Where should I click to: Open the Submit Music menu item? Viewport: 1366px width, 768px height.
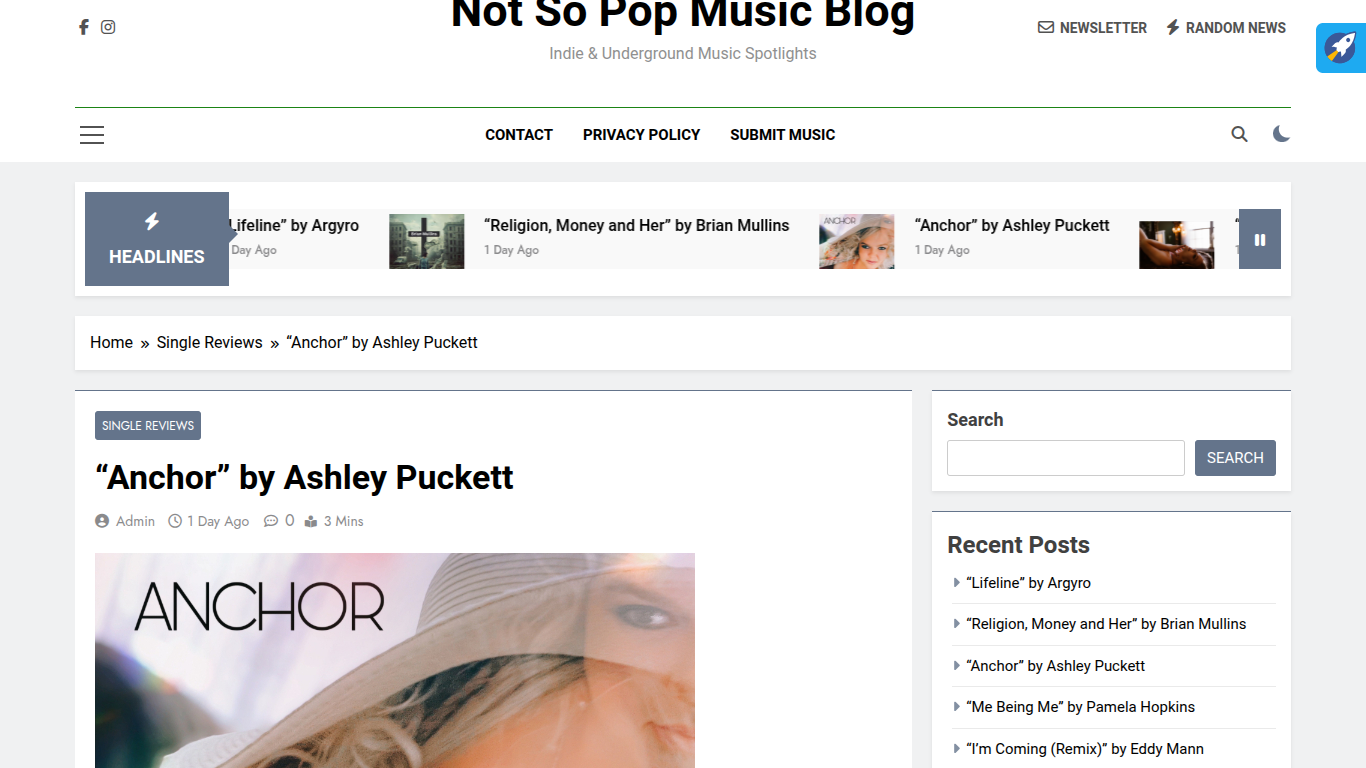(x=782, y=135)
